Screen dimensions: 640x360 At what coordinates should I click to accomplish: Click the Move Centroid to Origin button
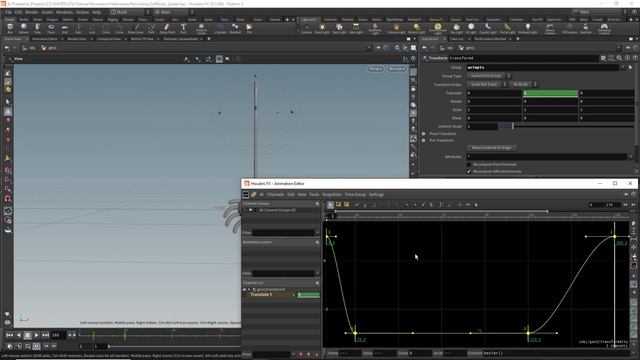click(x=491, y=148)
